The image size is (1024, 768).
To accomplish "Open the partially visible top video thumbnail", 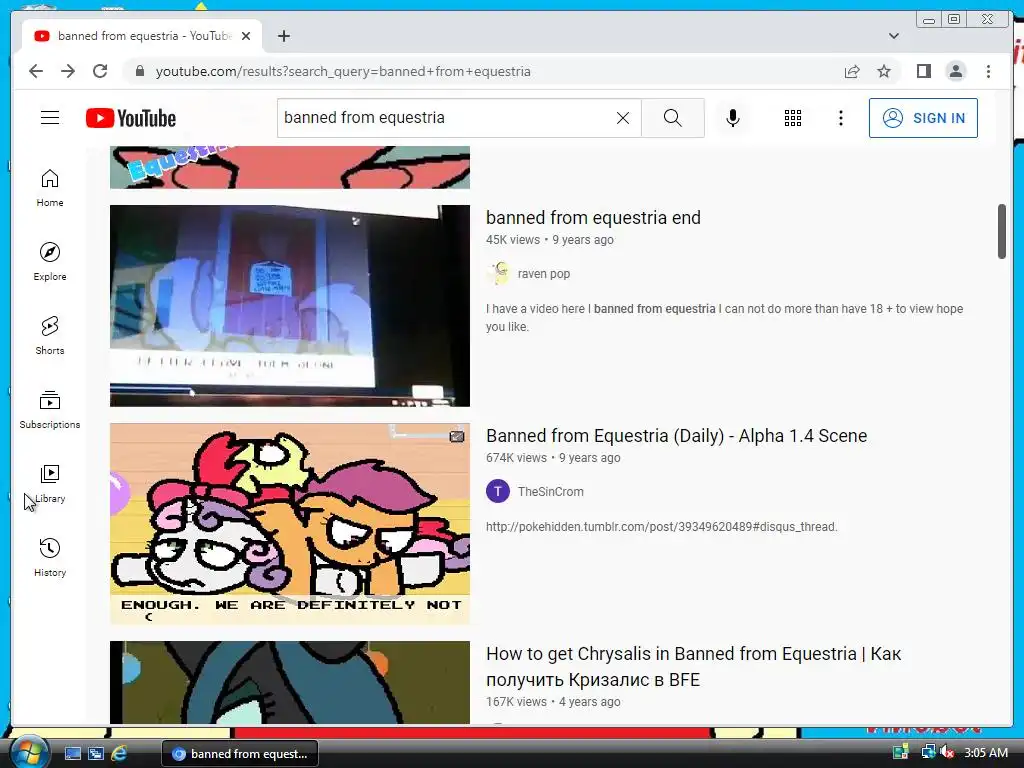I will pyautogui.click(x=290, y=167).
